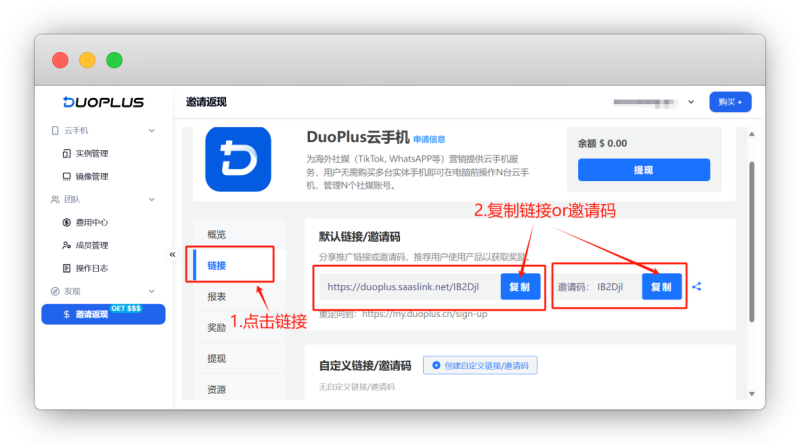Screen dimensions: 800x444
Task: Click the scrollbar up arrow
Action: tap(752, 134)
